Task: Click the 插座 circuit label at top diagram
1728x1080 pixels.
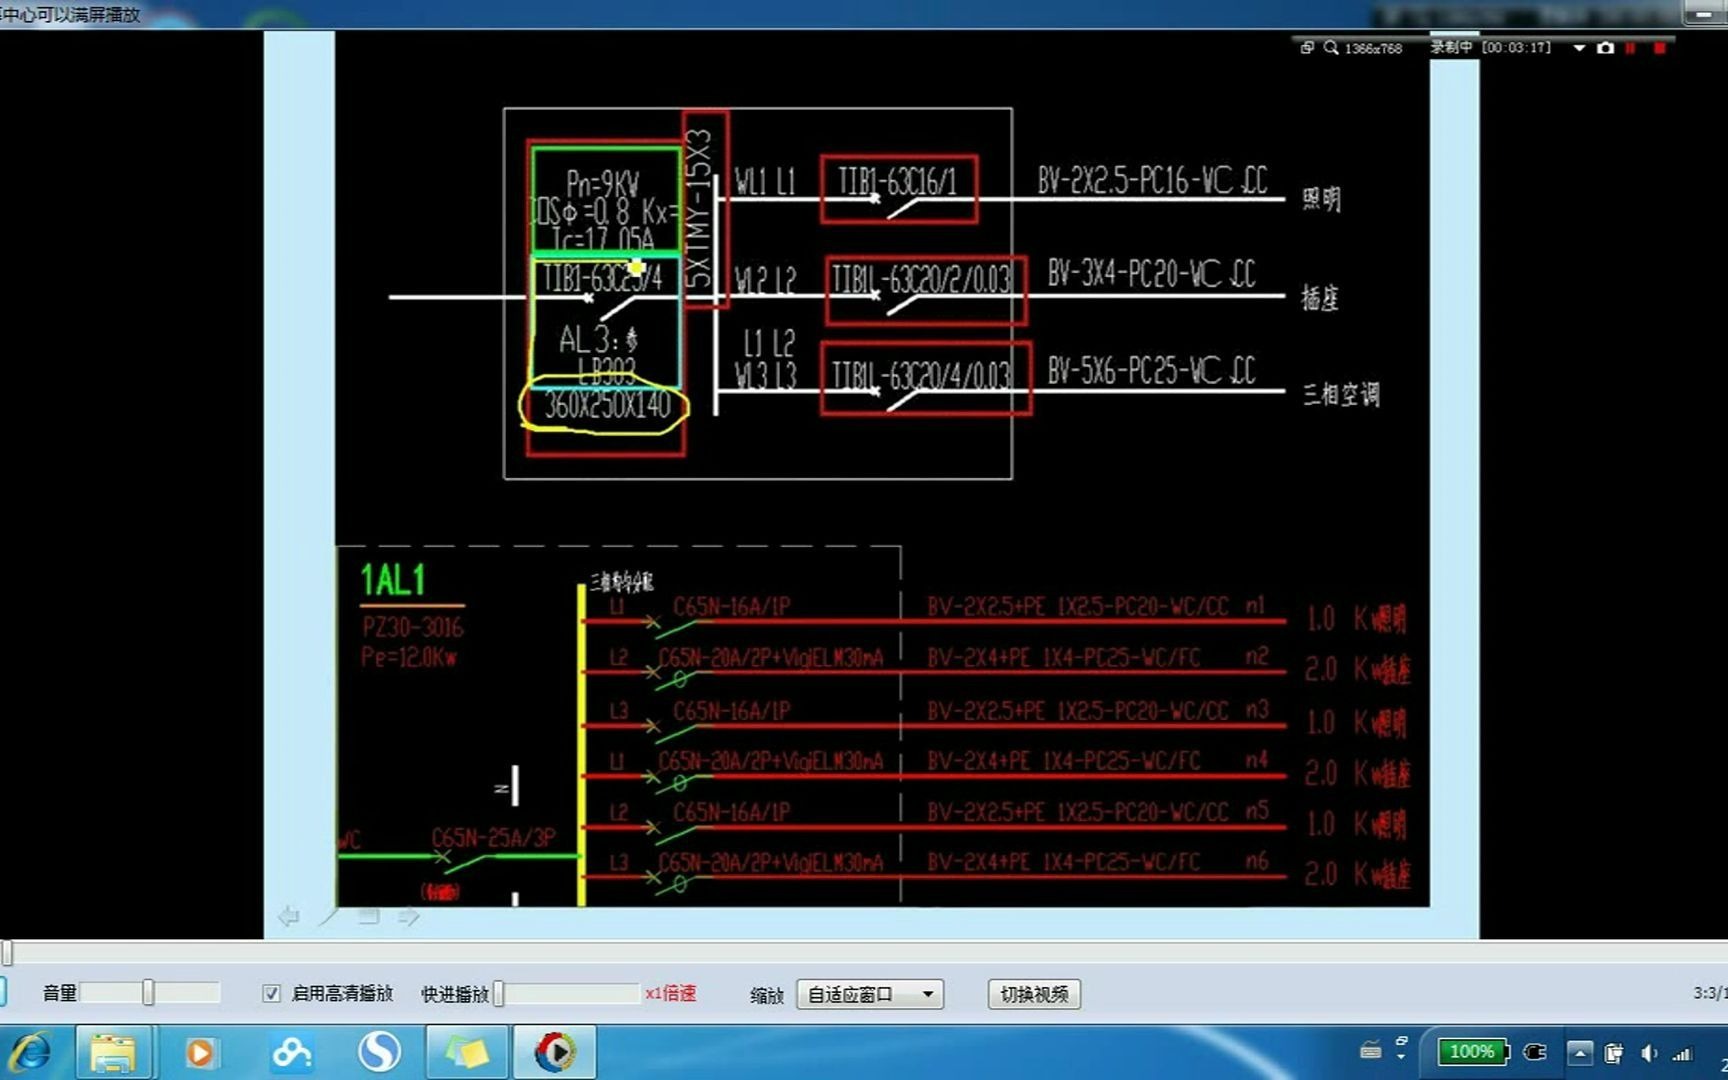Action: pos(1319,298)
